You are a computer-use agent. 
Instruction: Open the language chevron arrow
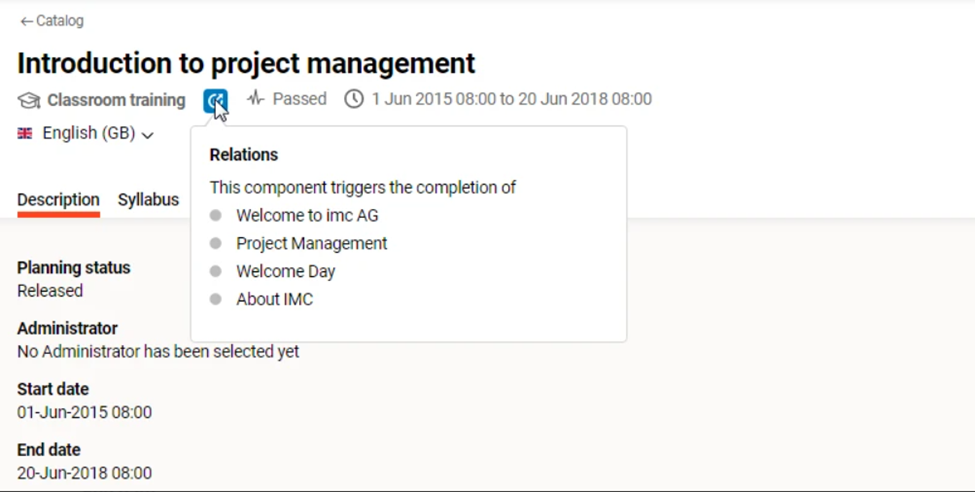(x=148, y=135)
